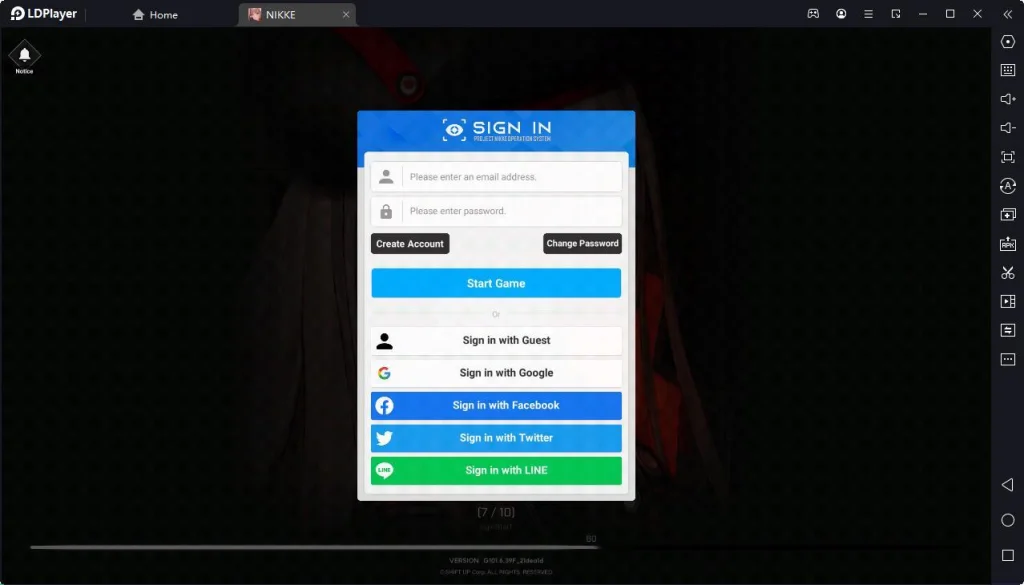Tap the Android recent apps square button

click(1008, 556)
